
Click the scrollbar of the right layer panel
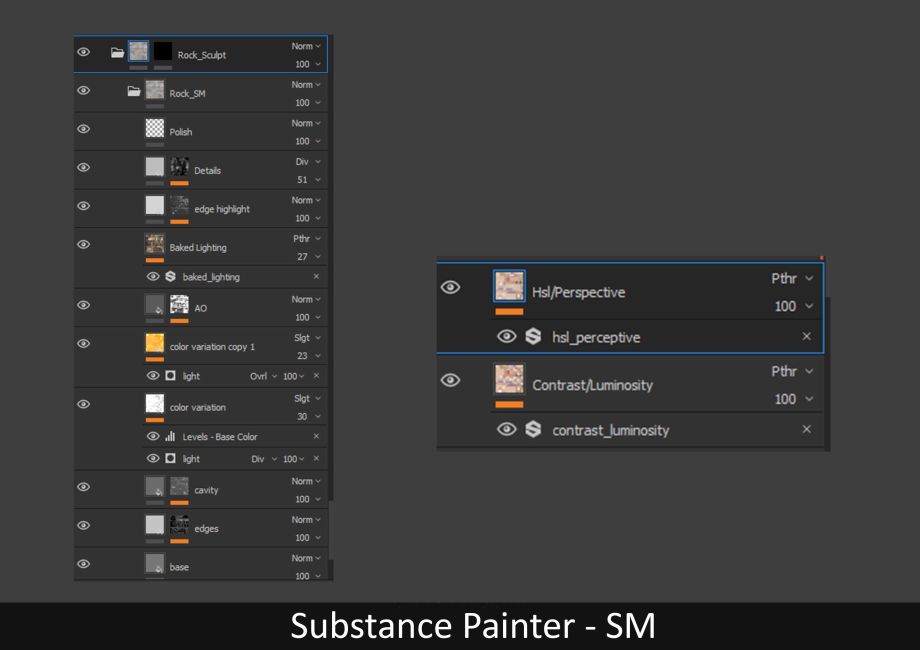(827, 374)
